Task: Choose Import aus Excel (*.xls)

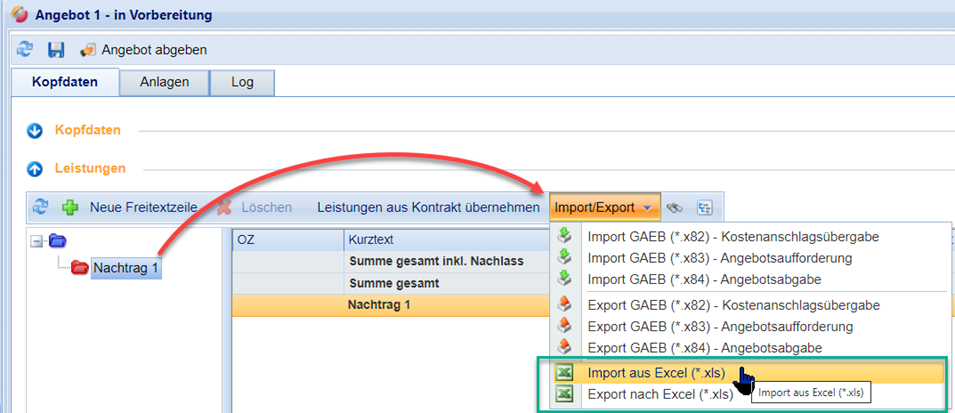Action: [656, 373]
